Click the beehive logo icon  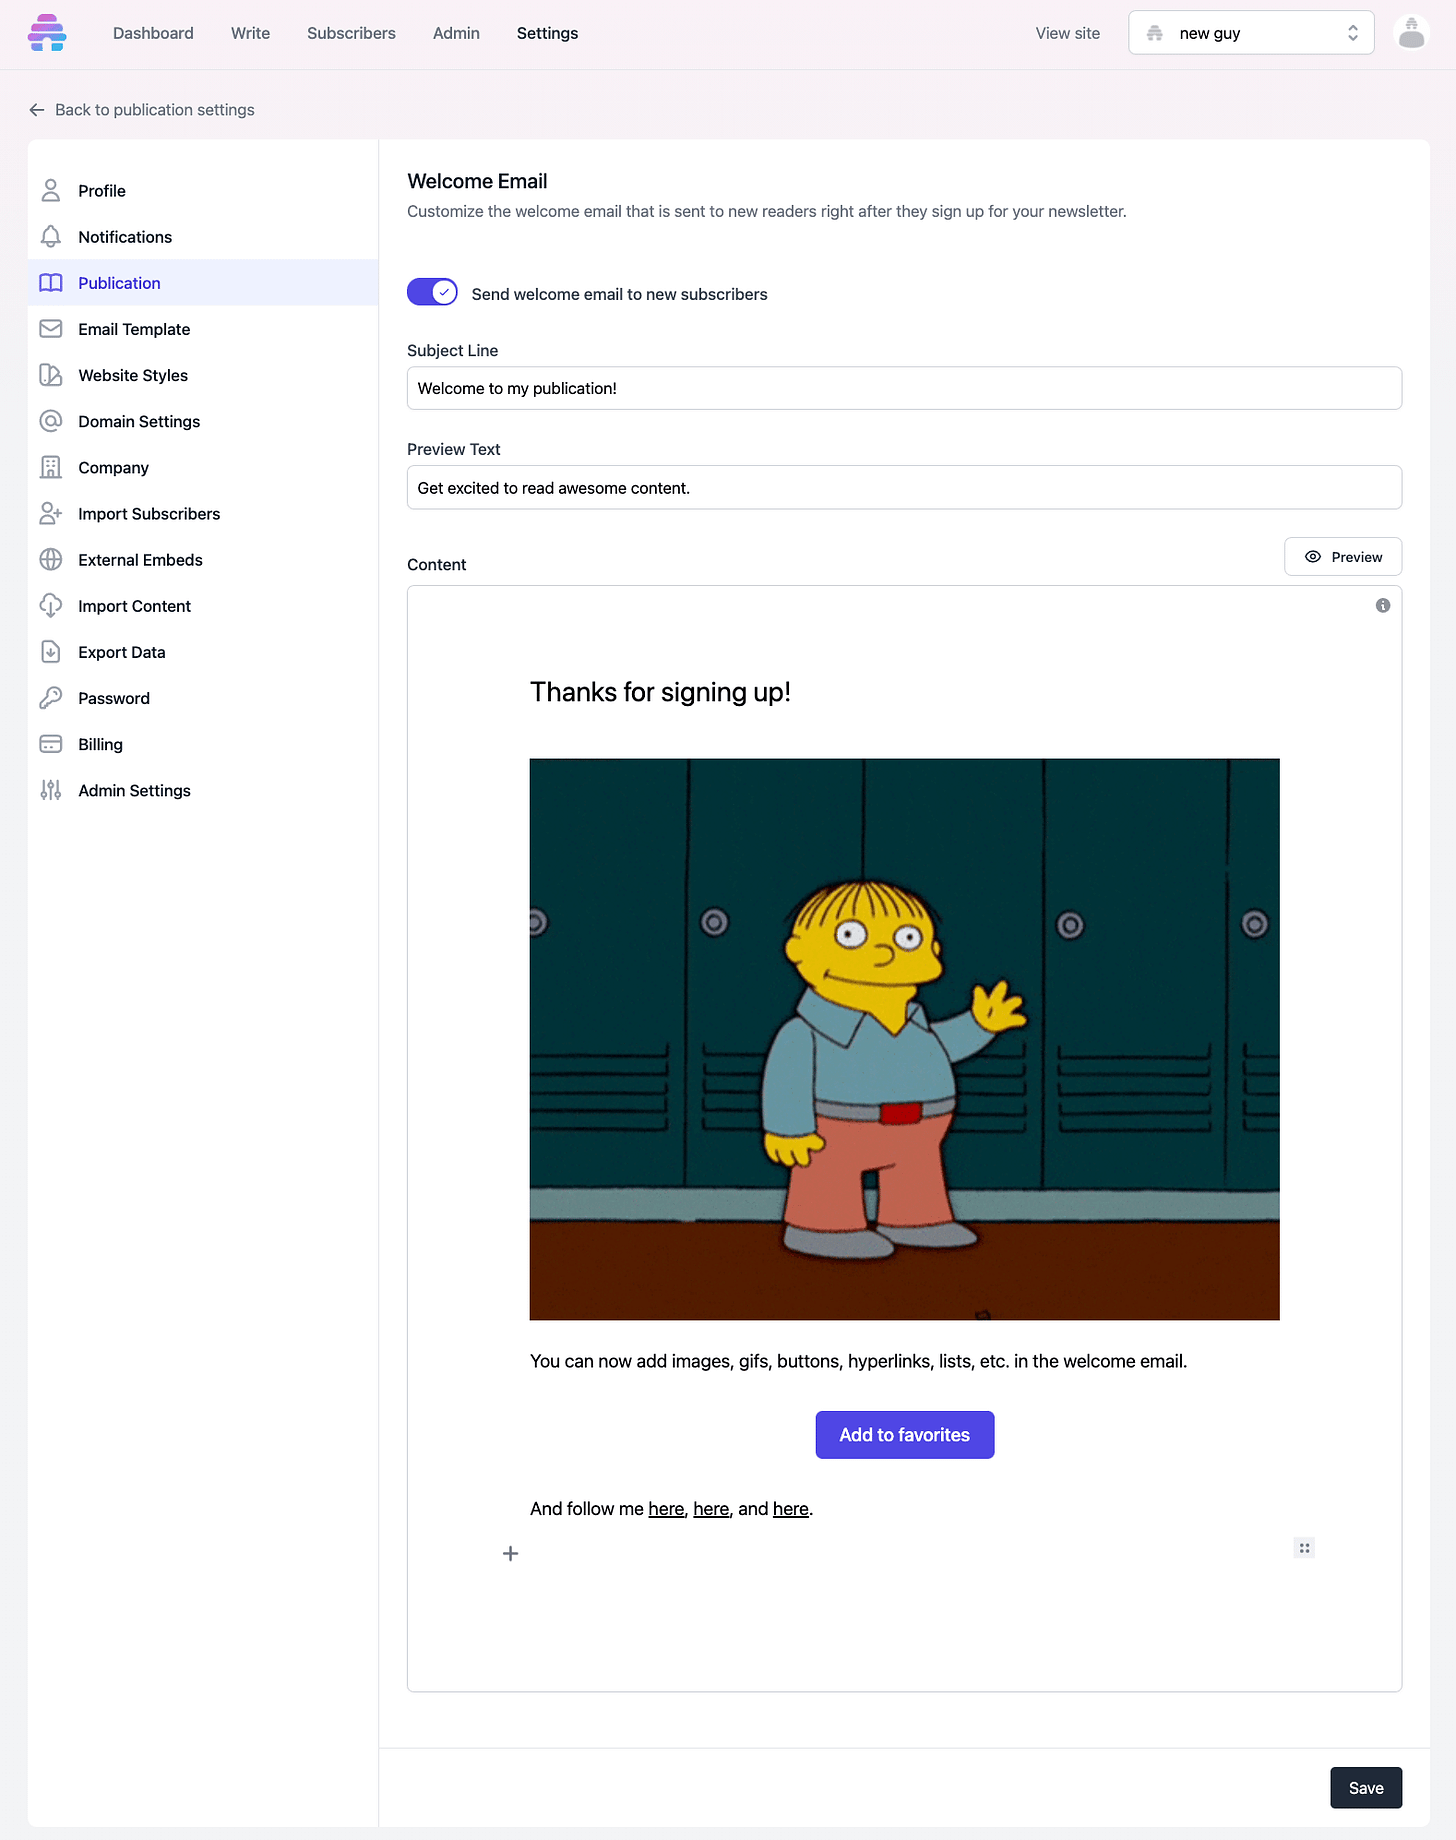coord(47,33)
